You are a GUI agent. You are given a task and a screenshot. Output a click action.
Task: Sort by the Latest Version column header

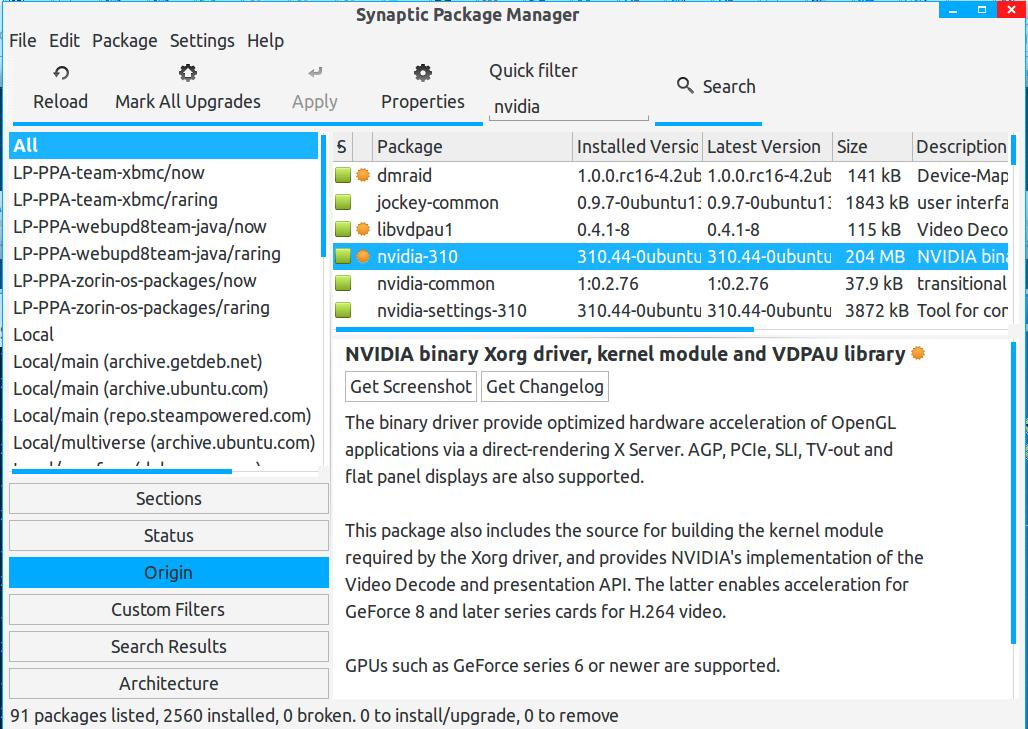[765, 147]
